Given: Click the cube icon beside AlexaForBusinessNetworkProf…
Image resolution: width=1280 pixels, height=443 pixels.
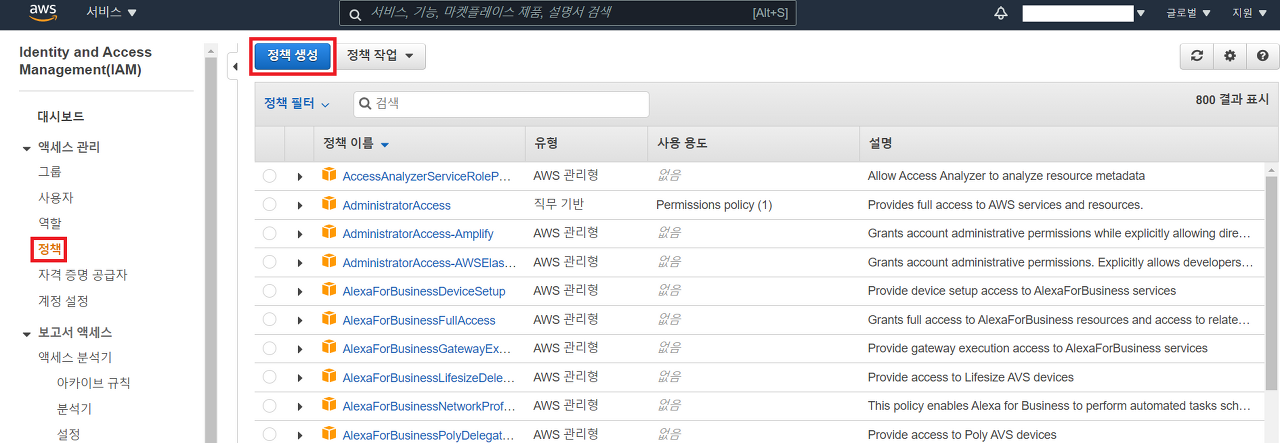Looking at the screenshot, I should [328, 406].
